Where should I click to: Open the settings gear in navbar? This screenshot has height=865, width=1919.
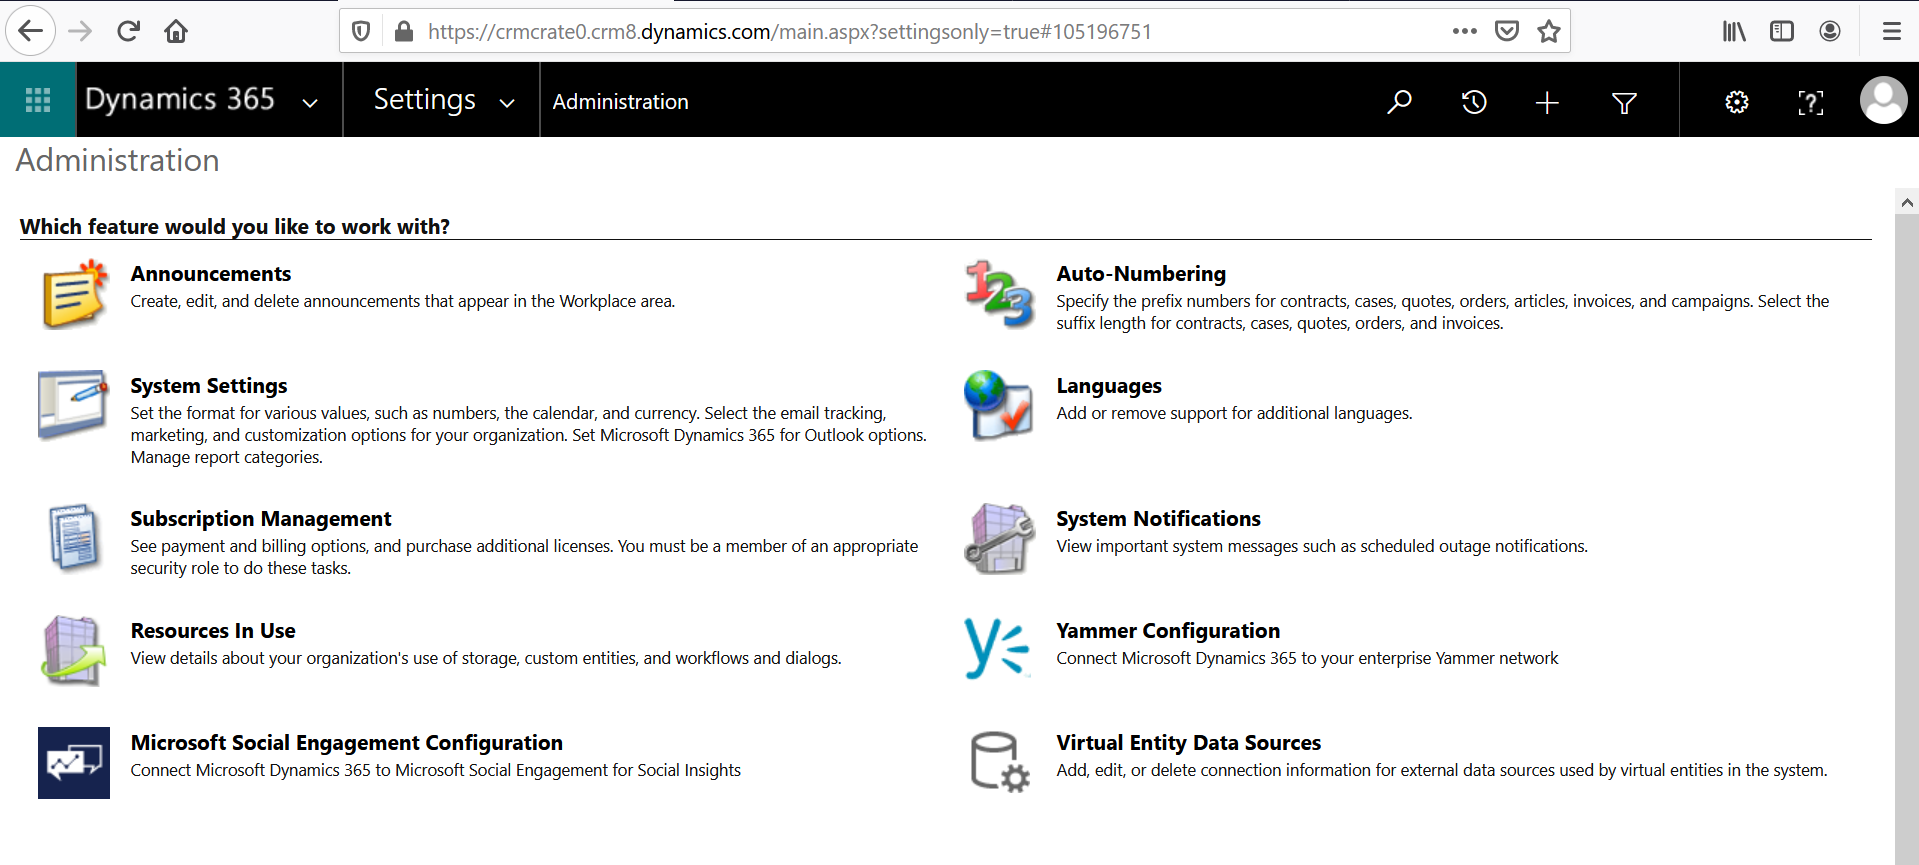click(x=1736, y=102)
